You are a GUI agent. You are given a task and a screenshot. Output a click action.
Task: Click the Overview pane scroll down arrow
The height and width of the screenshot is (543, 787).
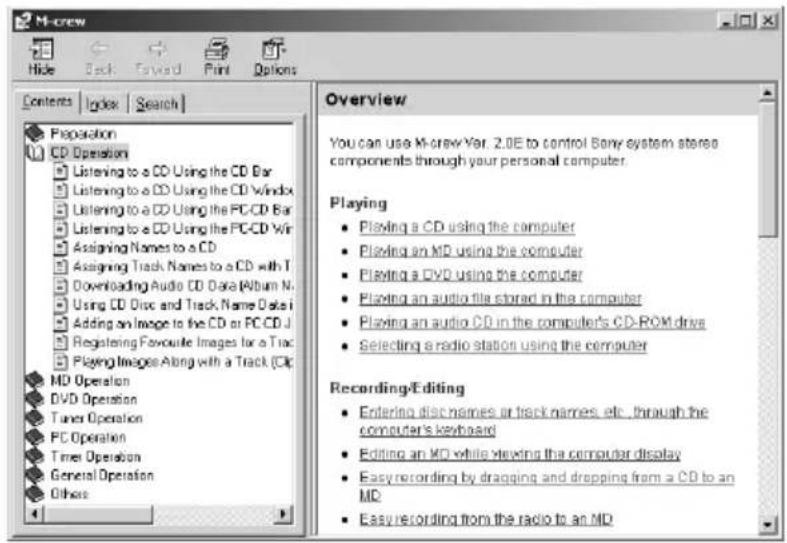pyautogui.click(x=767, y=525)
